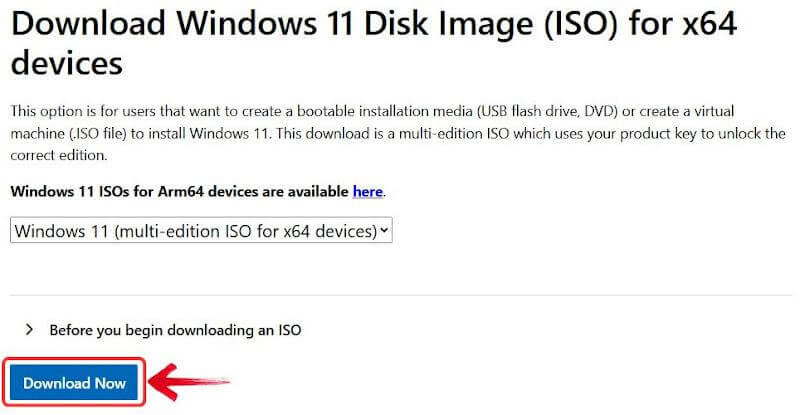Click the Download Now button
The width and height of the screenshot is (800, 415).
point(75,383)
